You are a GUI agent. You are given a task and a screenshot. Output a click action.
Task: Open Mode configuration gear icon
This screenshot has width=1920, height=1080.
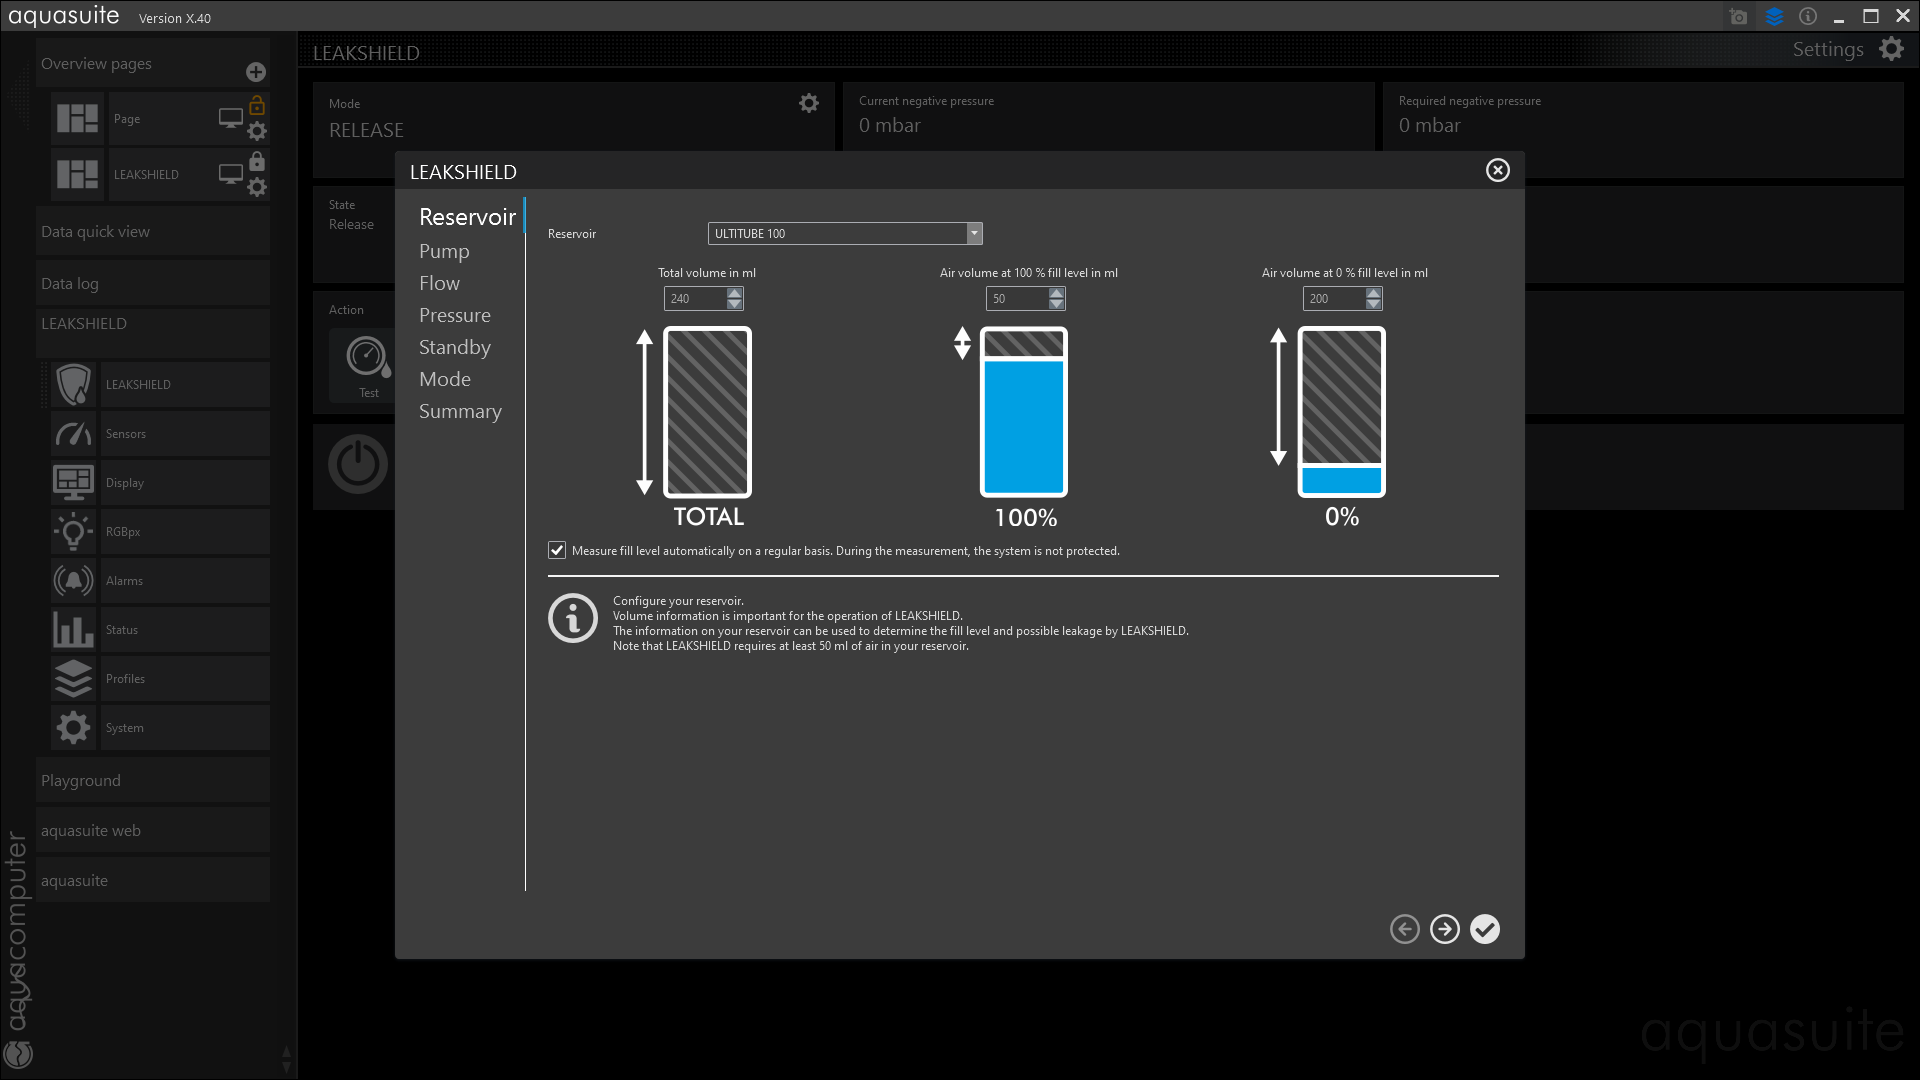click(x=809, y=103)
